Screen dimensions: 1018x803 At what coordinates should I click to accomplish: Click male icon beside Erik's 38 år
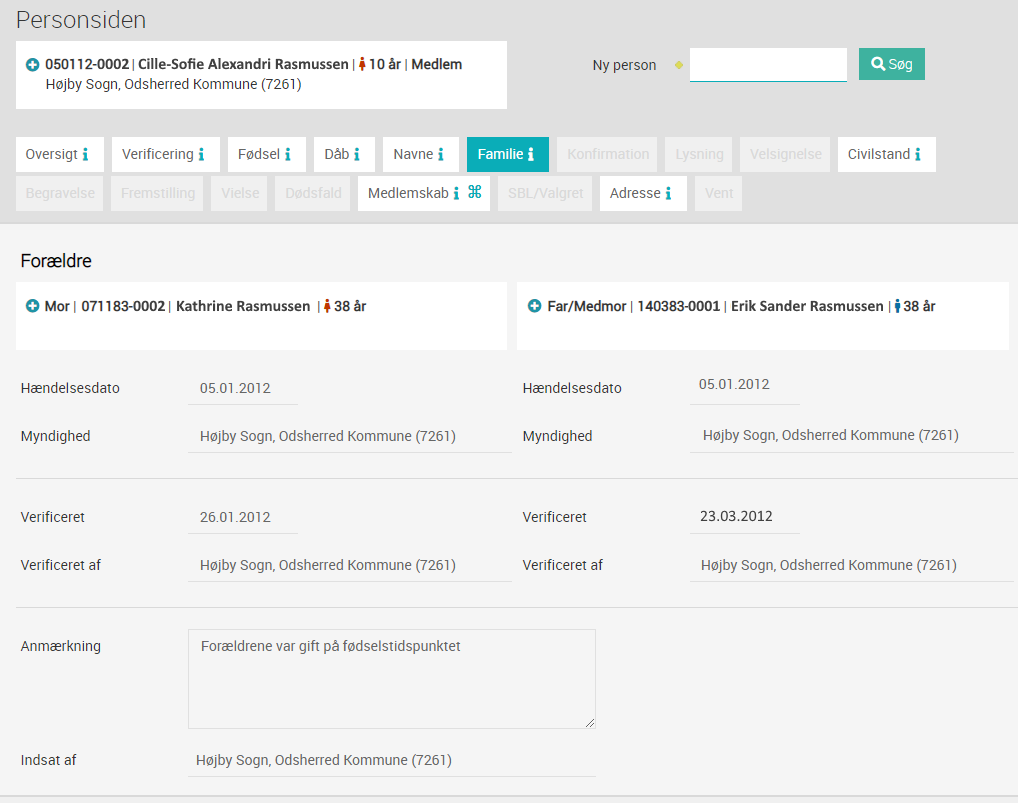pyautogui.click(x=897, y=306)
